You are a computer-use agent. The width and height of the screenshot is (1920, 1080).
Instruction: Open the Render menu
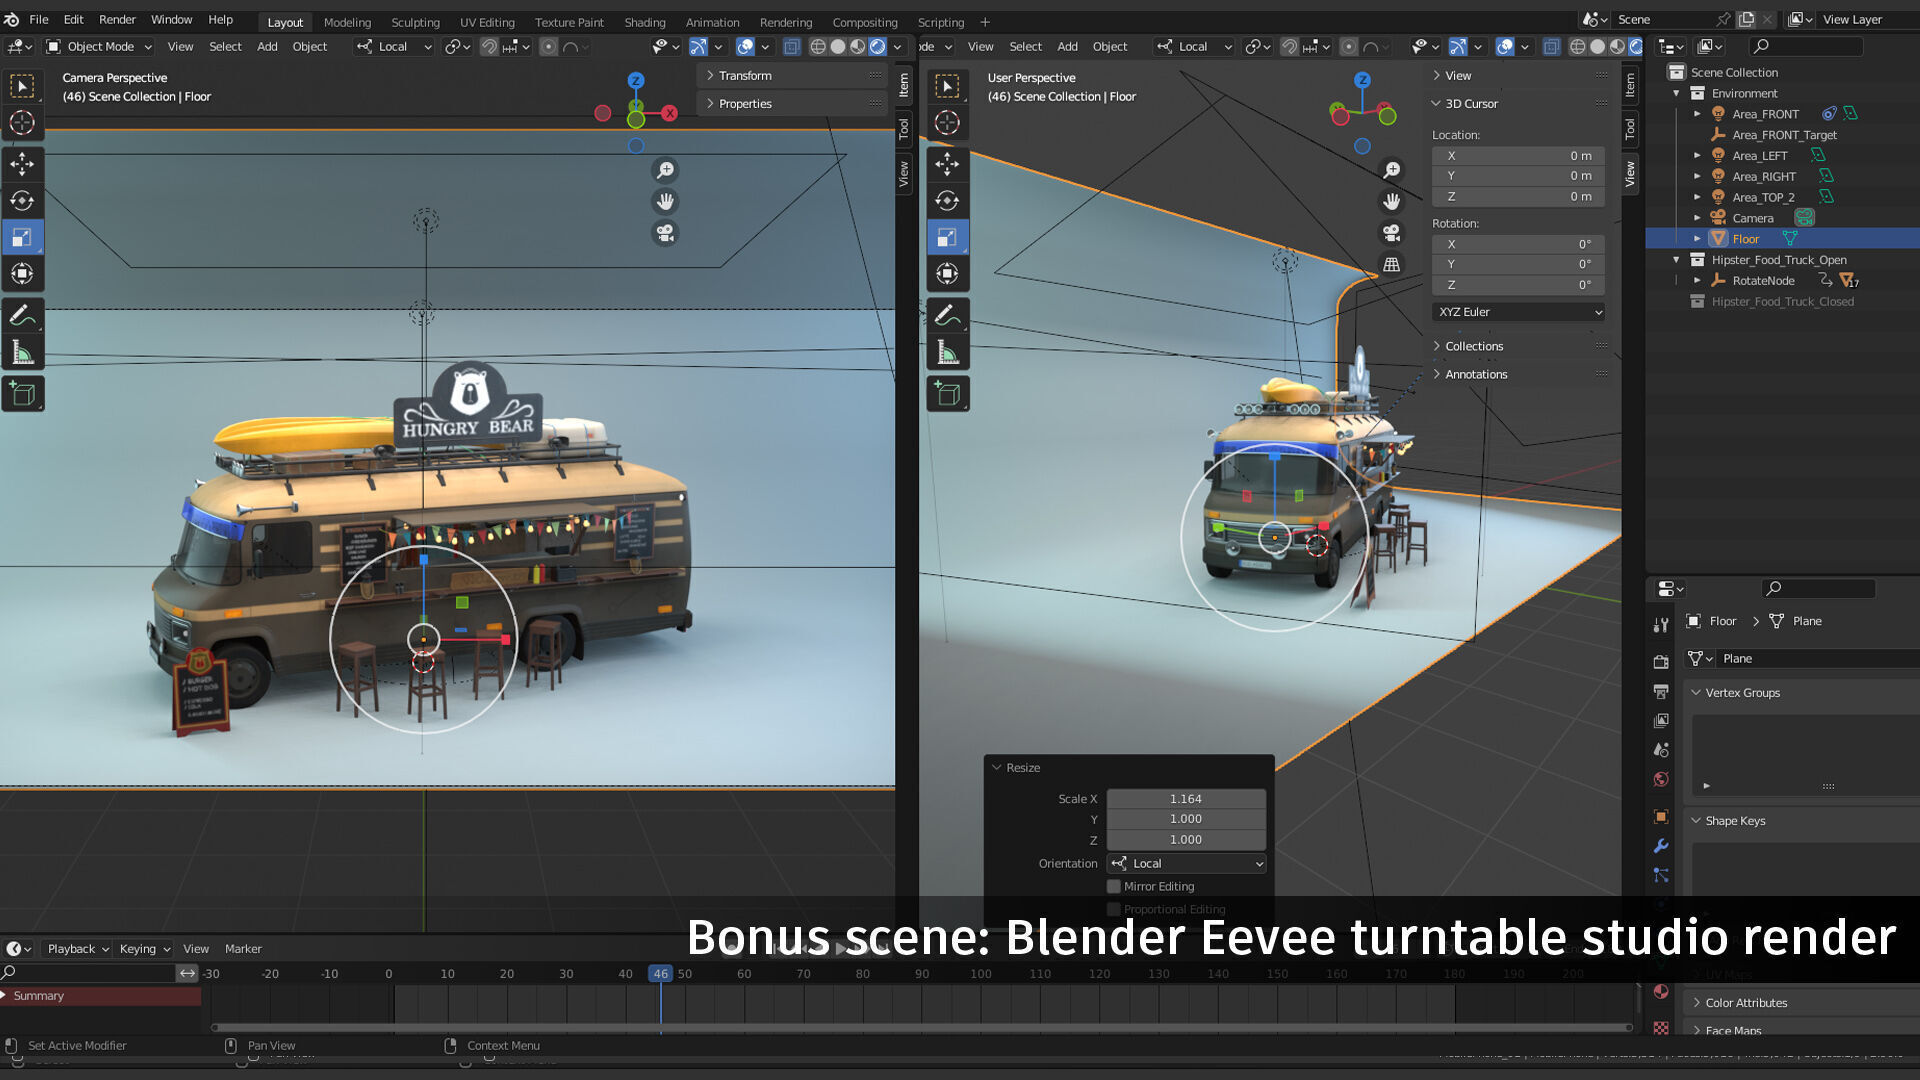[117, 19]
